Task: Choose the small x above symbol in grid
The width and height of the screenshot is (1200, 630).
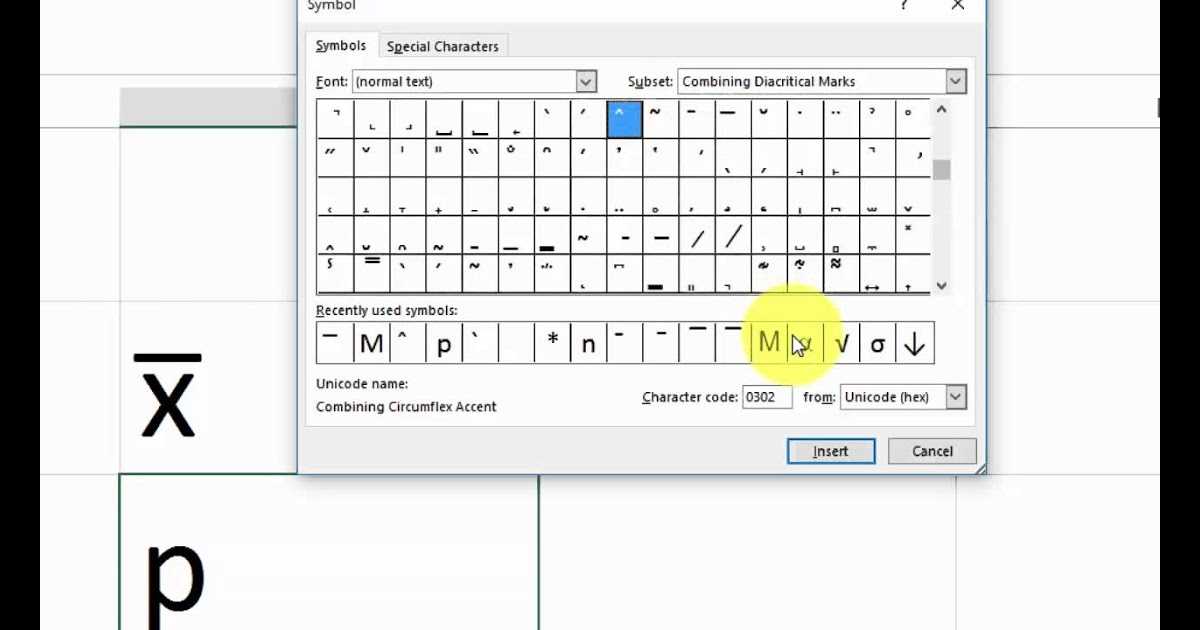Action: [911, 236]
